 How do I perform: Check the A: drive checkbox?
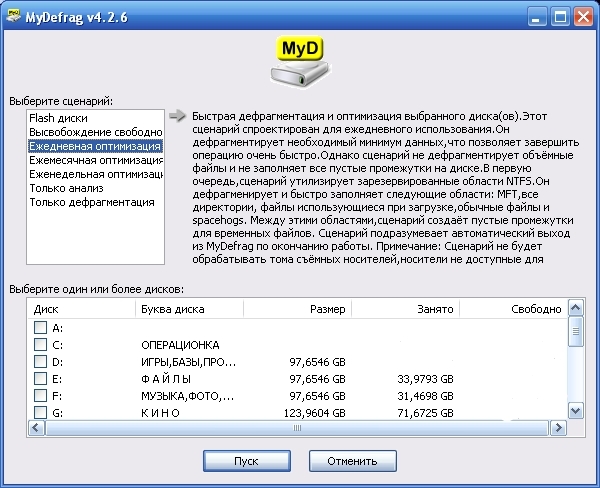[40, 328]
